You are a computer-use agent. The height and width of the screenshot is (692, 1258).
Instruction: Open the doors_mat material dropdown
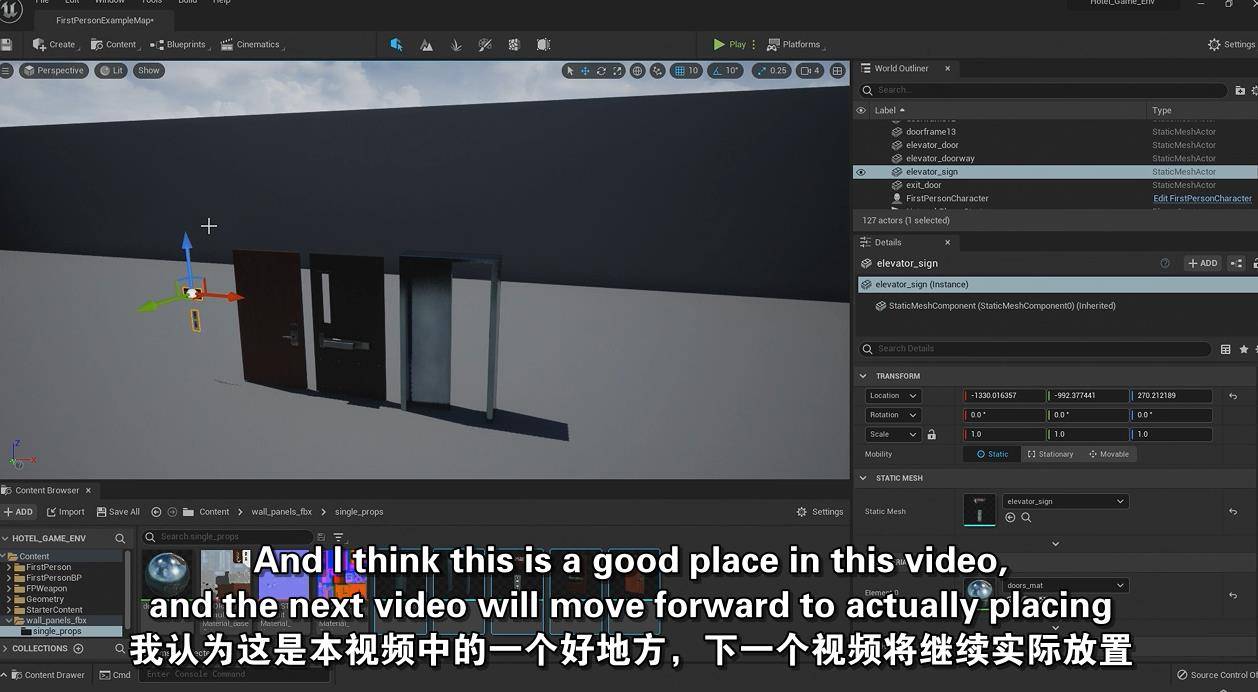(x=1065, y=585)
